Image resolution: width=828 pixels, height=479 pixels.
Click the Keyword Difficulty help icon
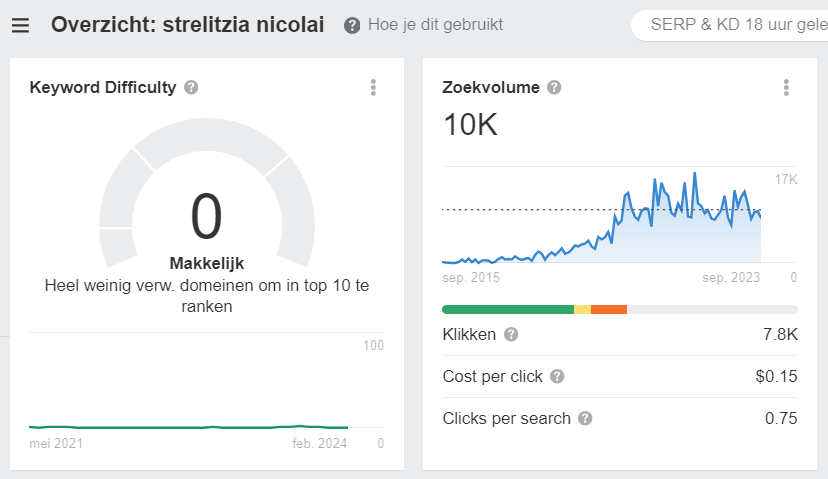pos(191,87)
